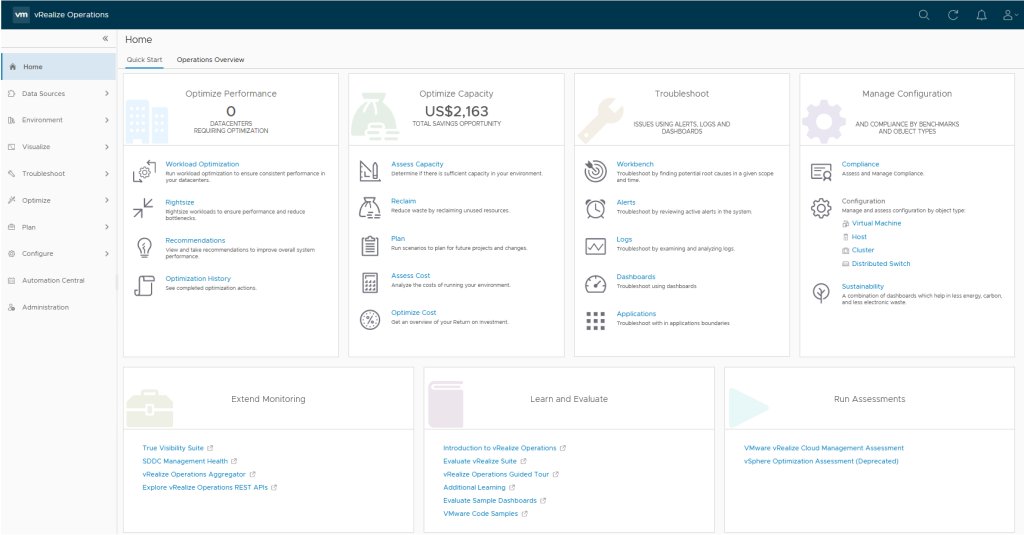This screenshot has height=535, width=1024.
Task: Click the Rightsize arrows icon
Action: click(143, 208)
